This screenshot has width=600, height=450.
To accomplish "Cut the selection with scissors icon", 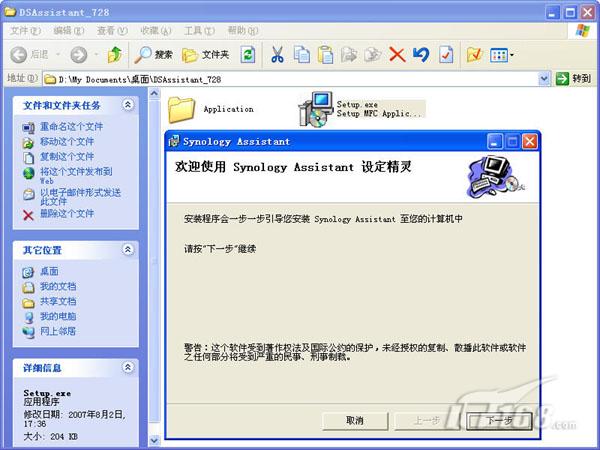I will (x=277, y=55).
